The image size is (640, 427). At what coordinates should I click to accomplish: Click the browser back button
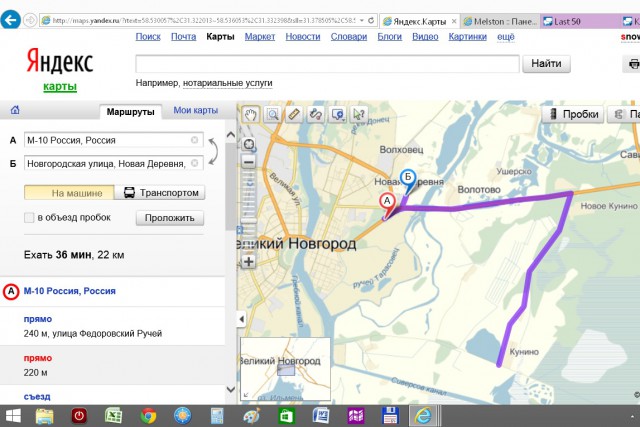pos(10,20)
